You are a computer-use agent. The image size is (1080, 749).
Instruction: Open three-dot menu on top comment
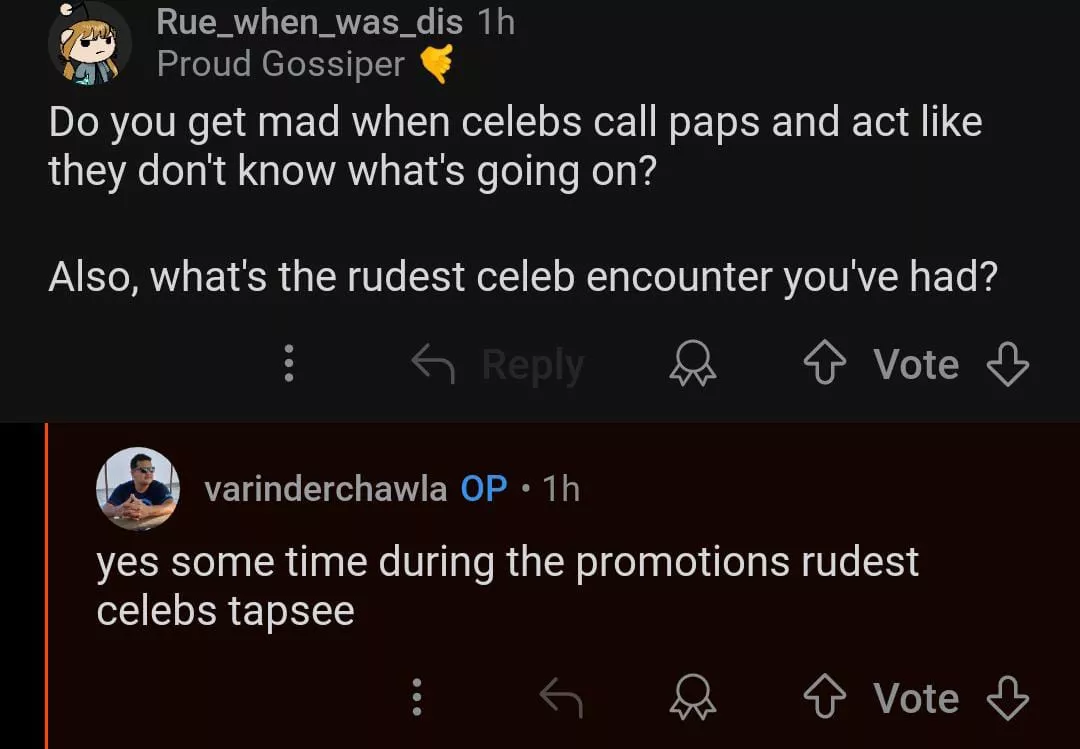click(289, 364)
